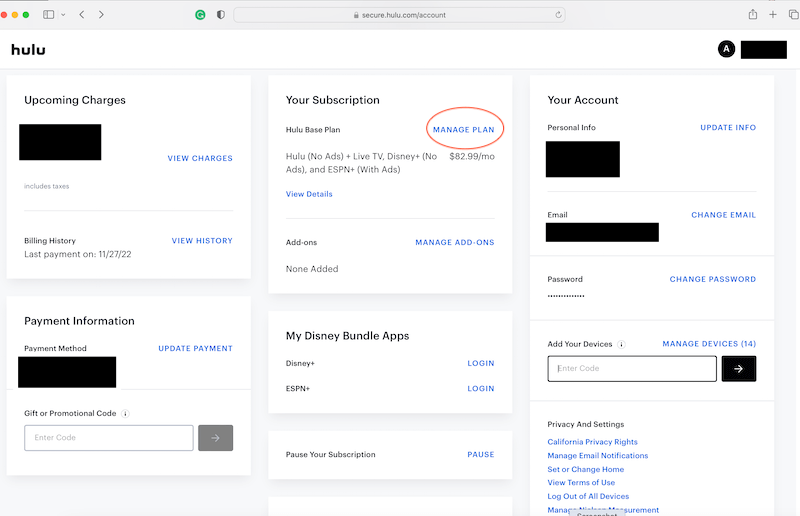Open Manage Add-ons link
This screenshot has width=800, height=516.
(455, 242)
